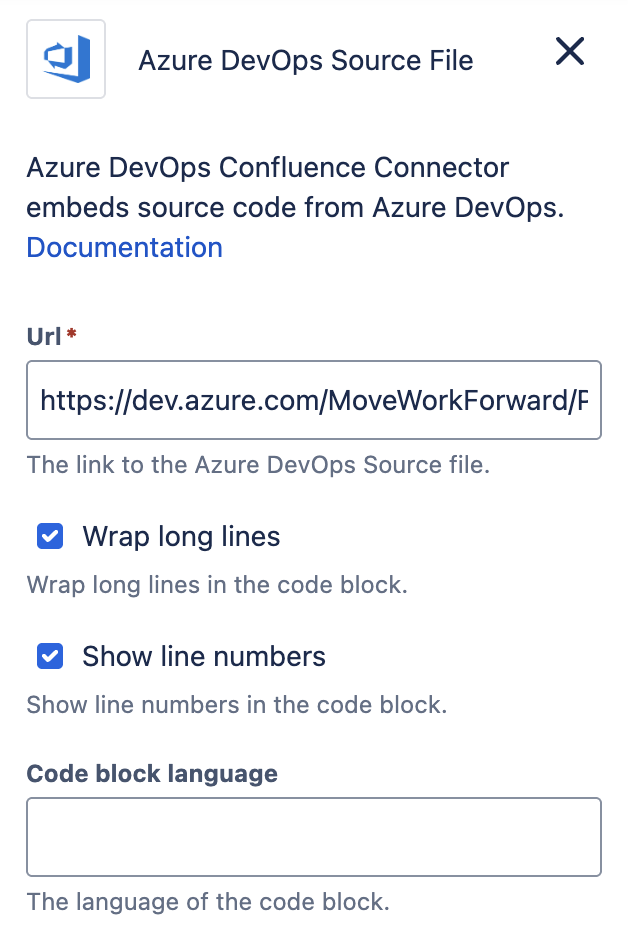Focus the Code block language field
The width and height of the screenshot is (628, 928).
[313, 836]
